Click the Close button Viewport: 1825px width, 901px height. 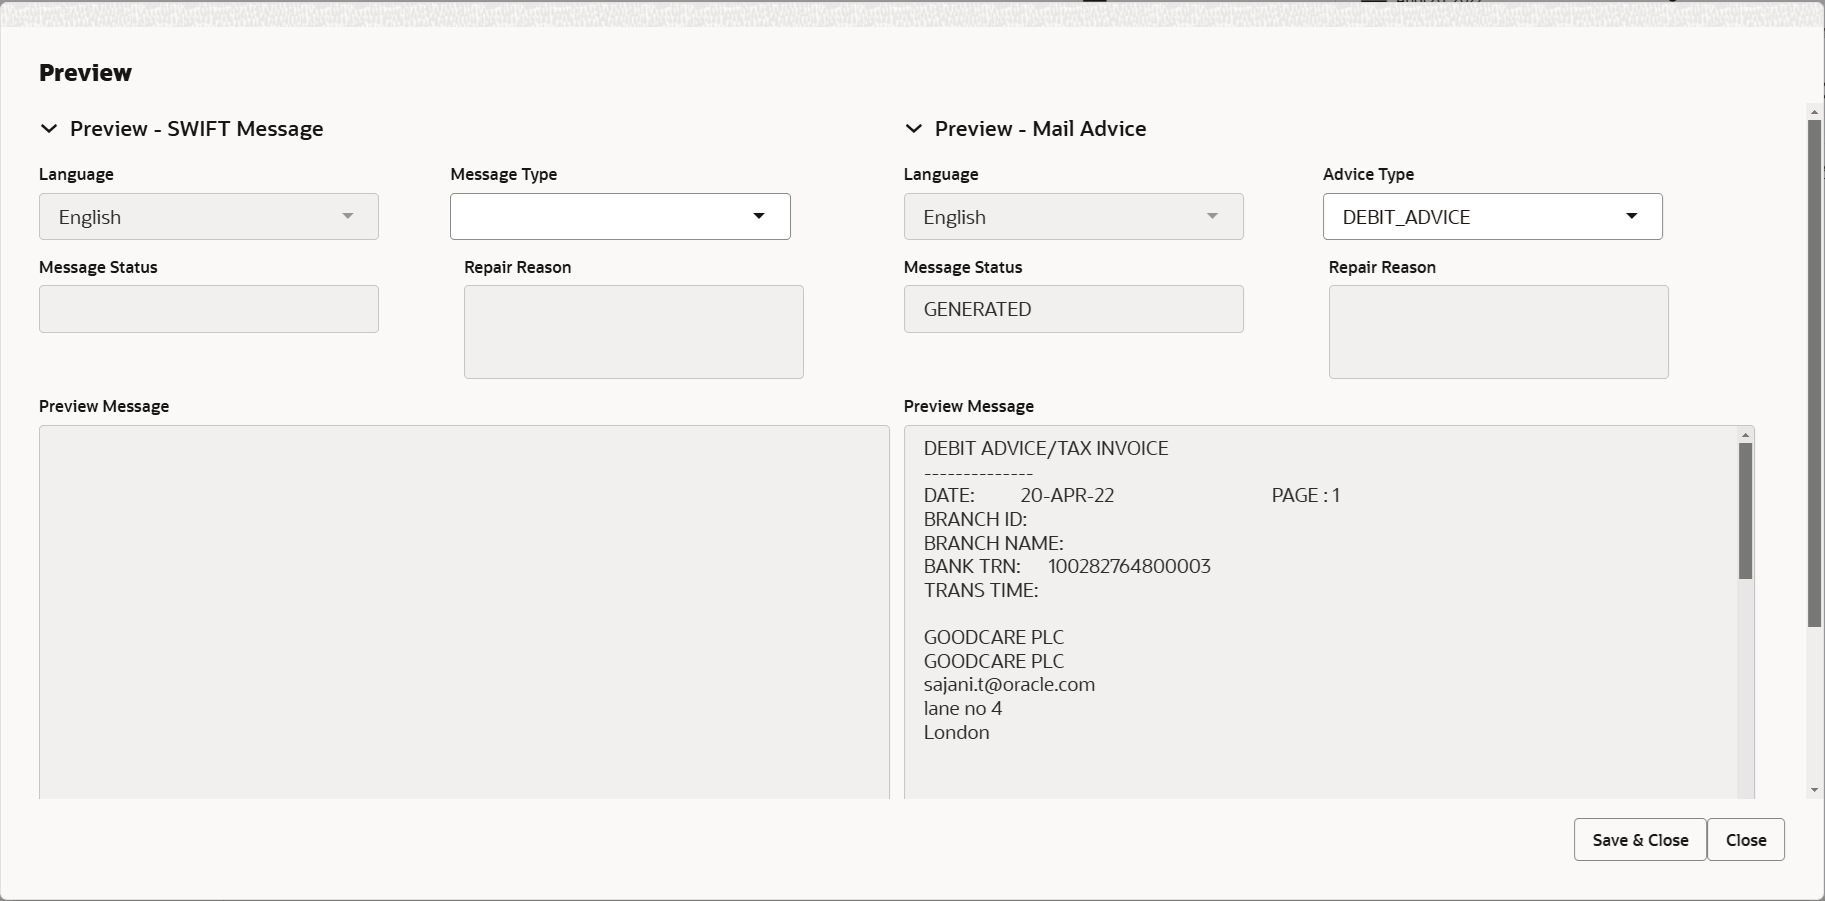click(x=1746, y=840)
